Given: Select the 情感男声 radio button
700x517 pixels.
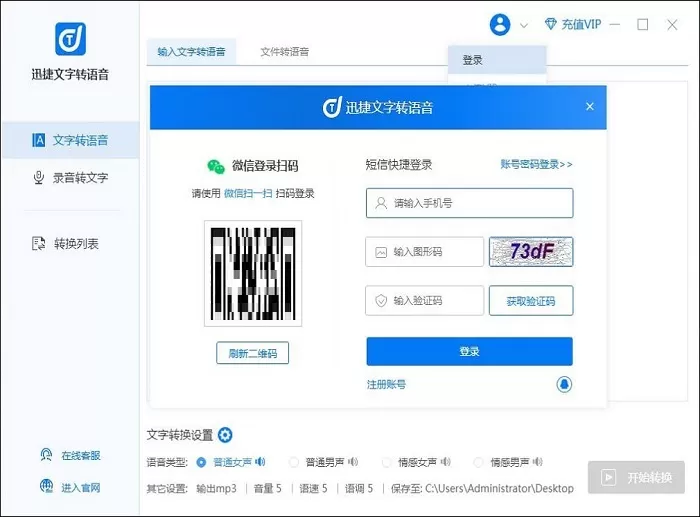Looking at the screenshot, I should (479, 463).
